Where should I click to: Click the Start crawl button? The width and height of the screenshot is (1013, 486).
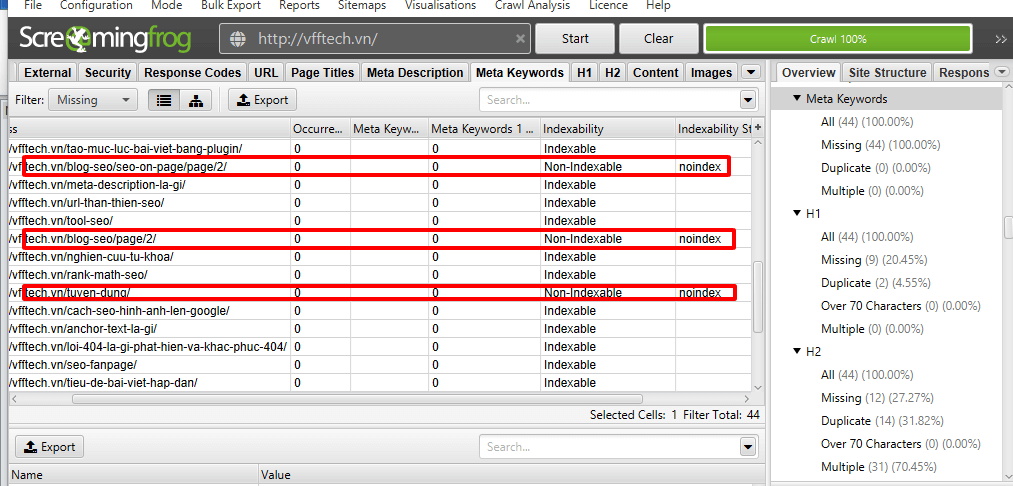pyautogui.click(x=574, y=39)
